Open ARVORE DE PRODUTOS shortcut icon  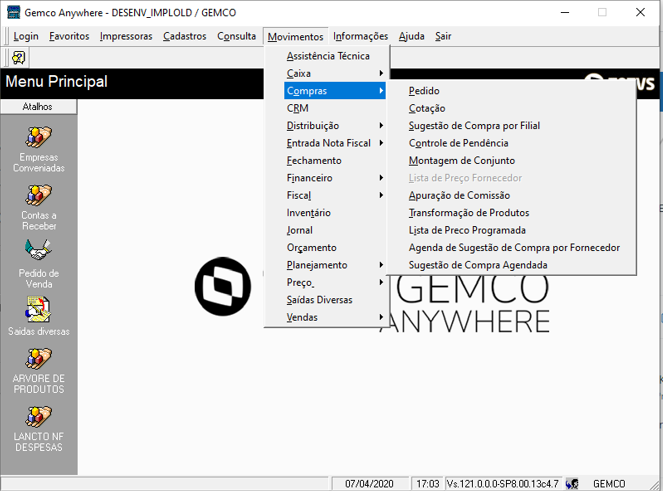(38, 359)
